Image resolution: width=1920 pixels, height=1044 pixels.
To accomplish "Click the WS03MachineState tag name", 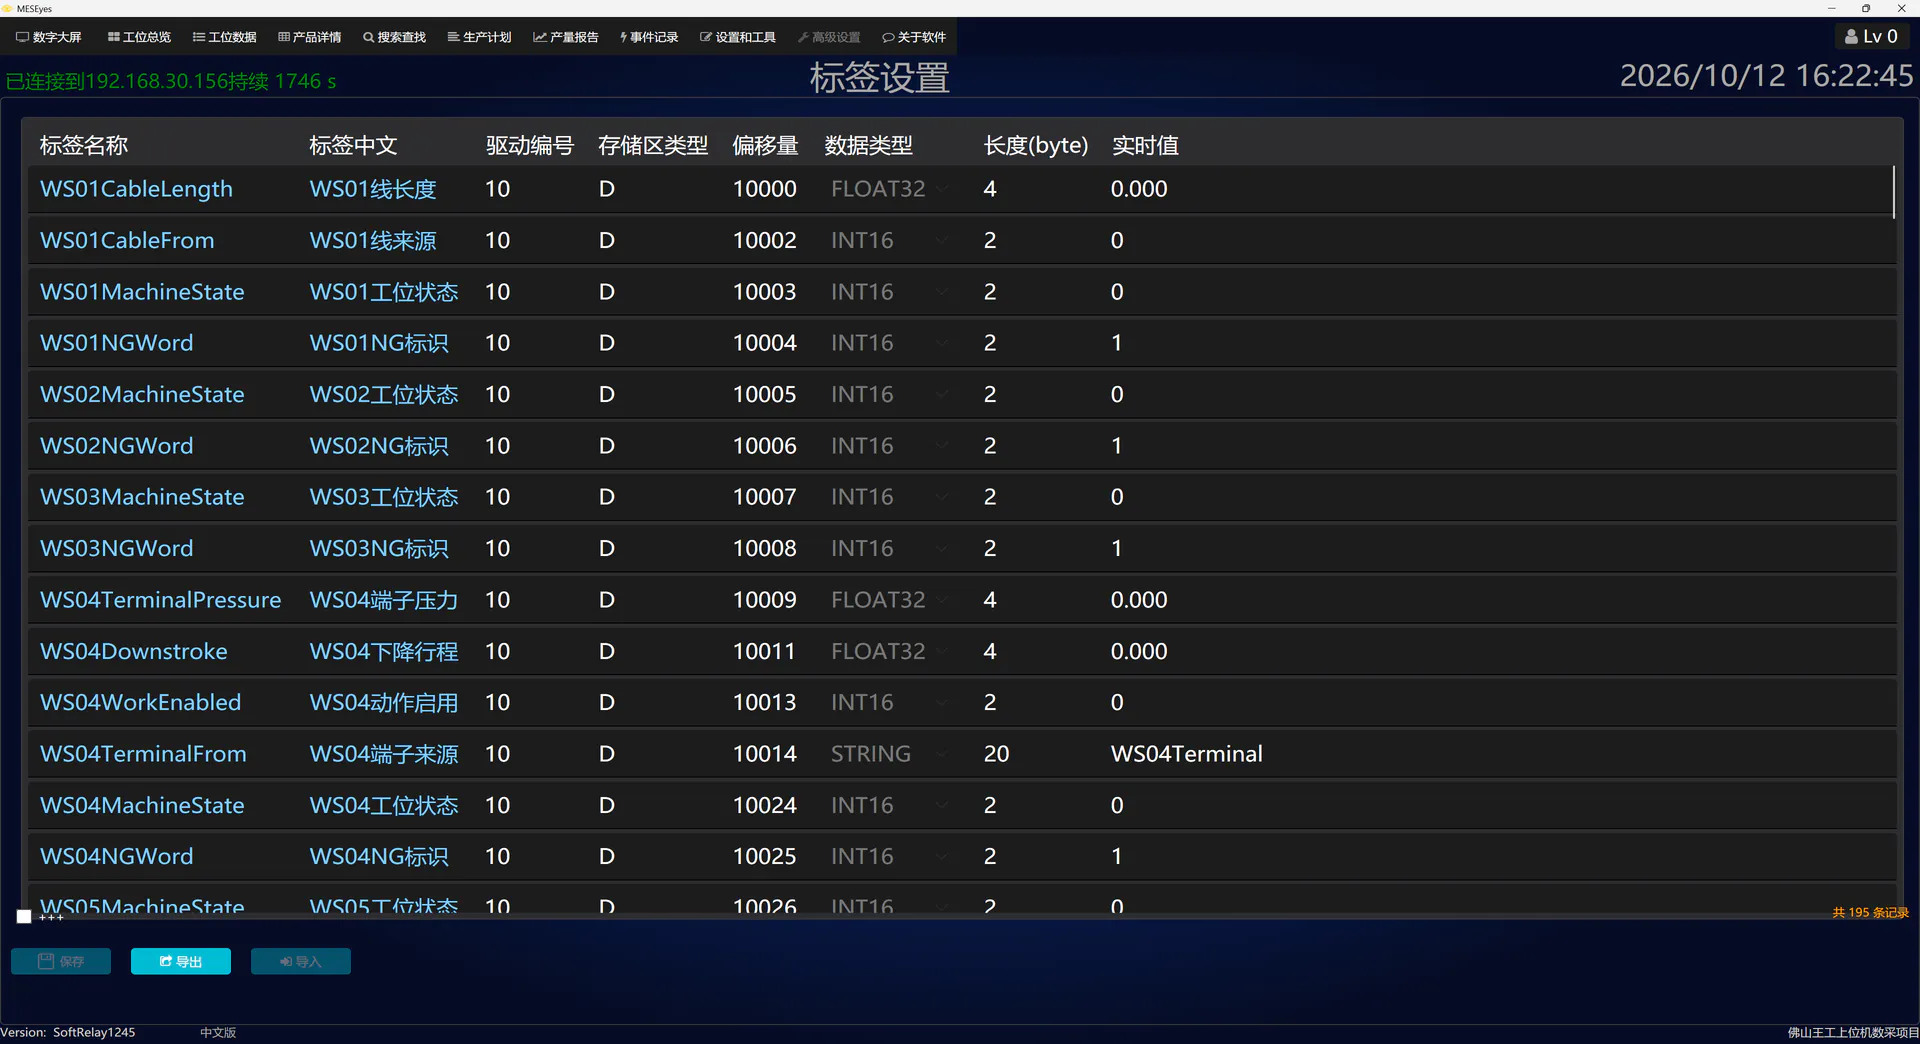I will tap(142, 497).
